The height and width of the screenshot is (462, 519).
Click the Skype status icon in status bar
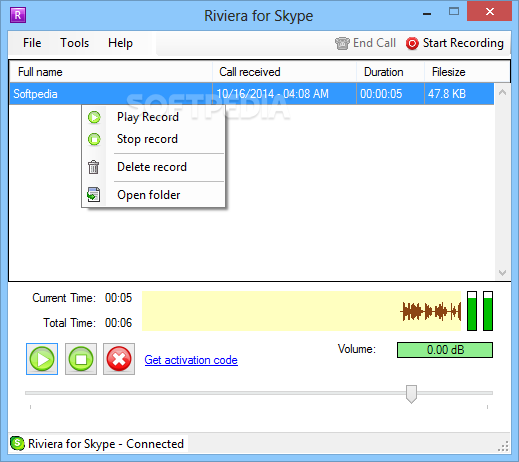[17, 443]
